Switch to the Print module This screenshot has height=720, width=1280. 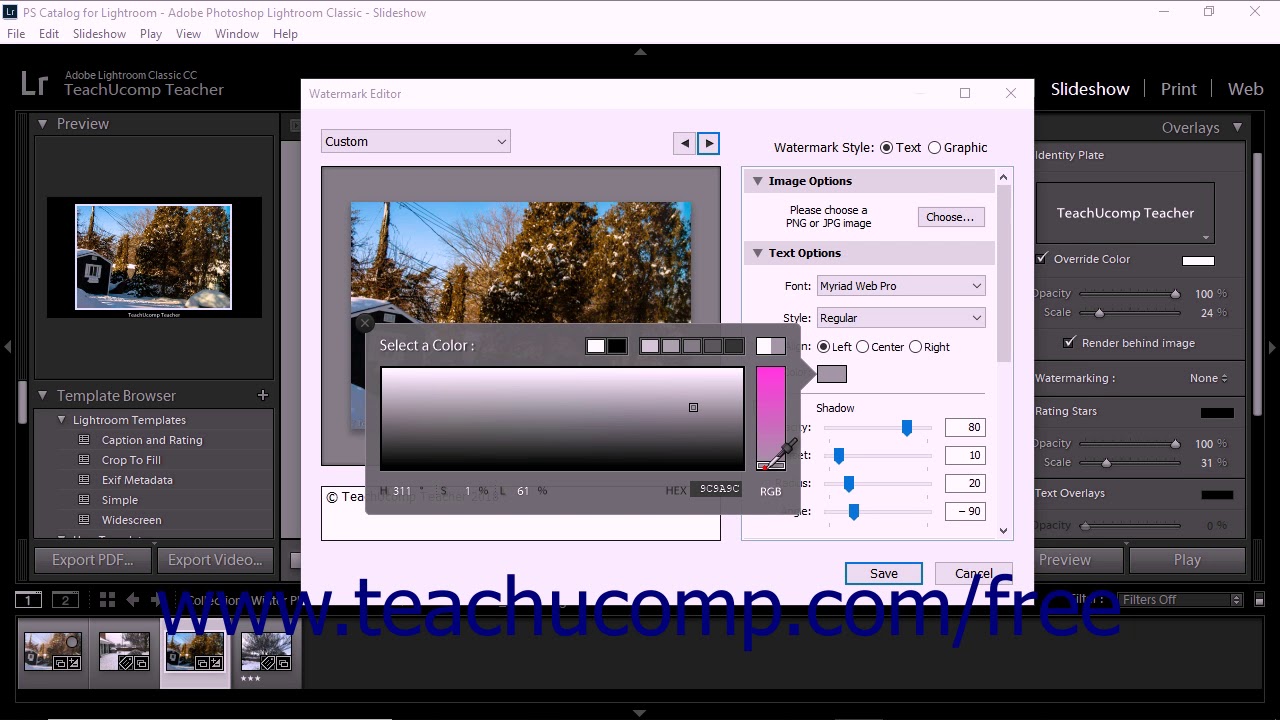[1178, 89]
